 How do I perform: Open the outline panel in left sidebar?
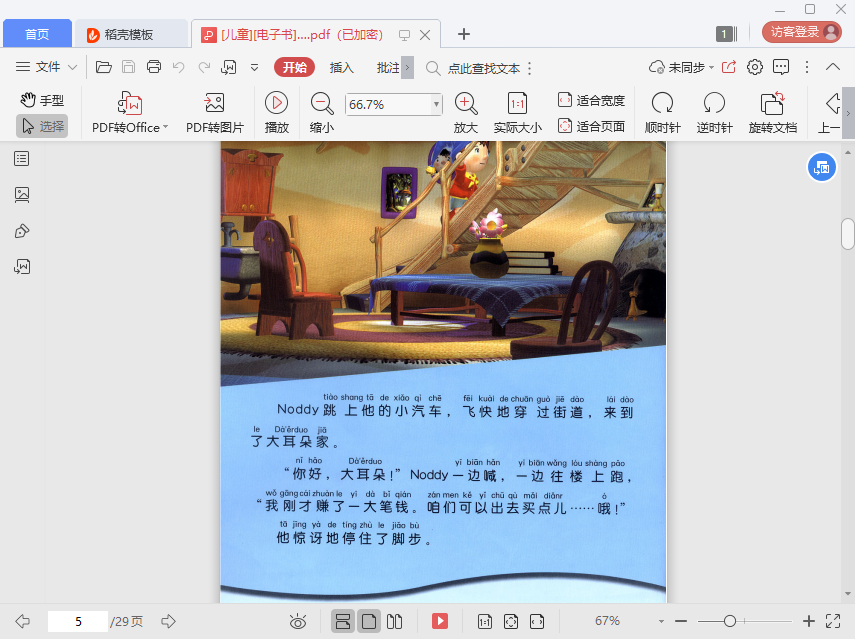click(22, 159)
